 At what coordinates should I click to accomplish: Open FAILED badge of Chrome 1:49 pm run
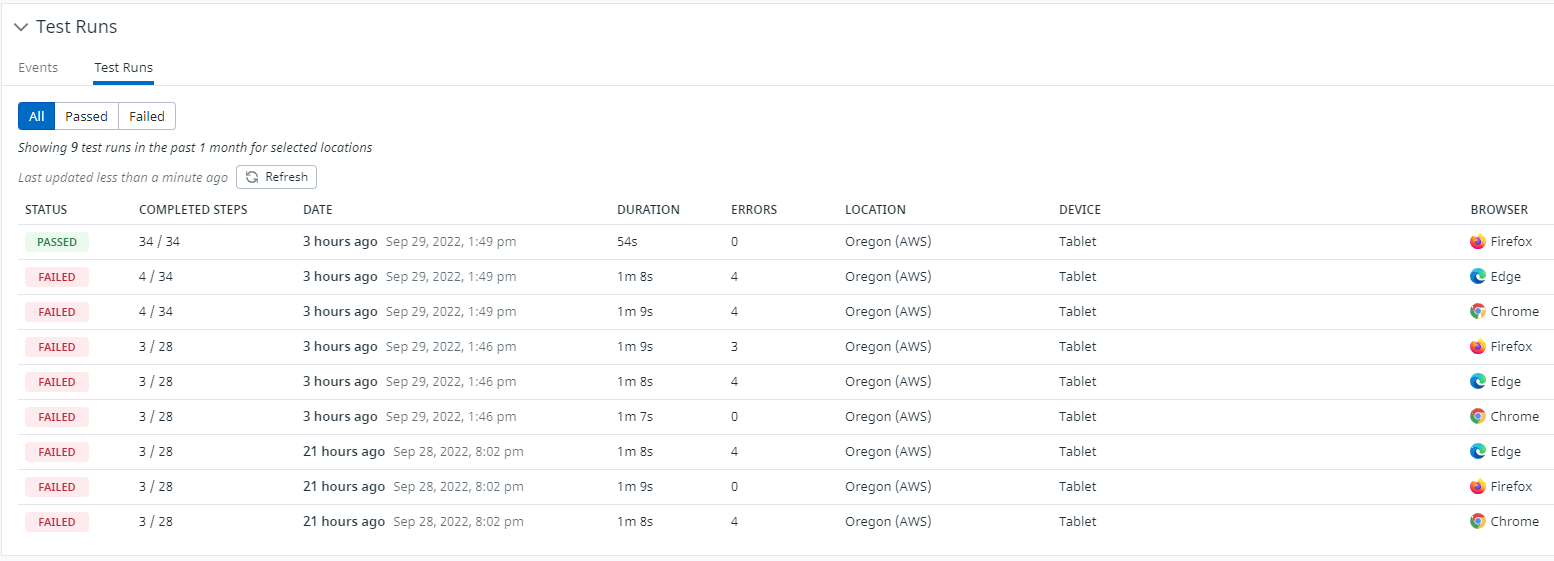[57, 312]
